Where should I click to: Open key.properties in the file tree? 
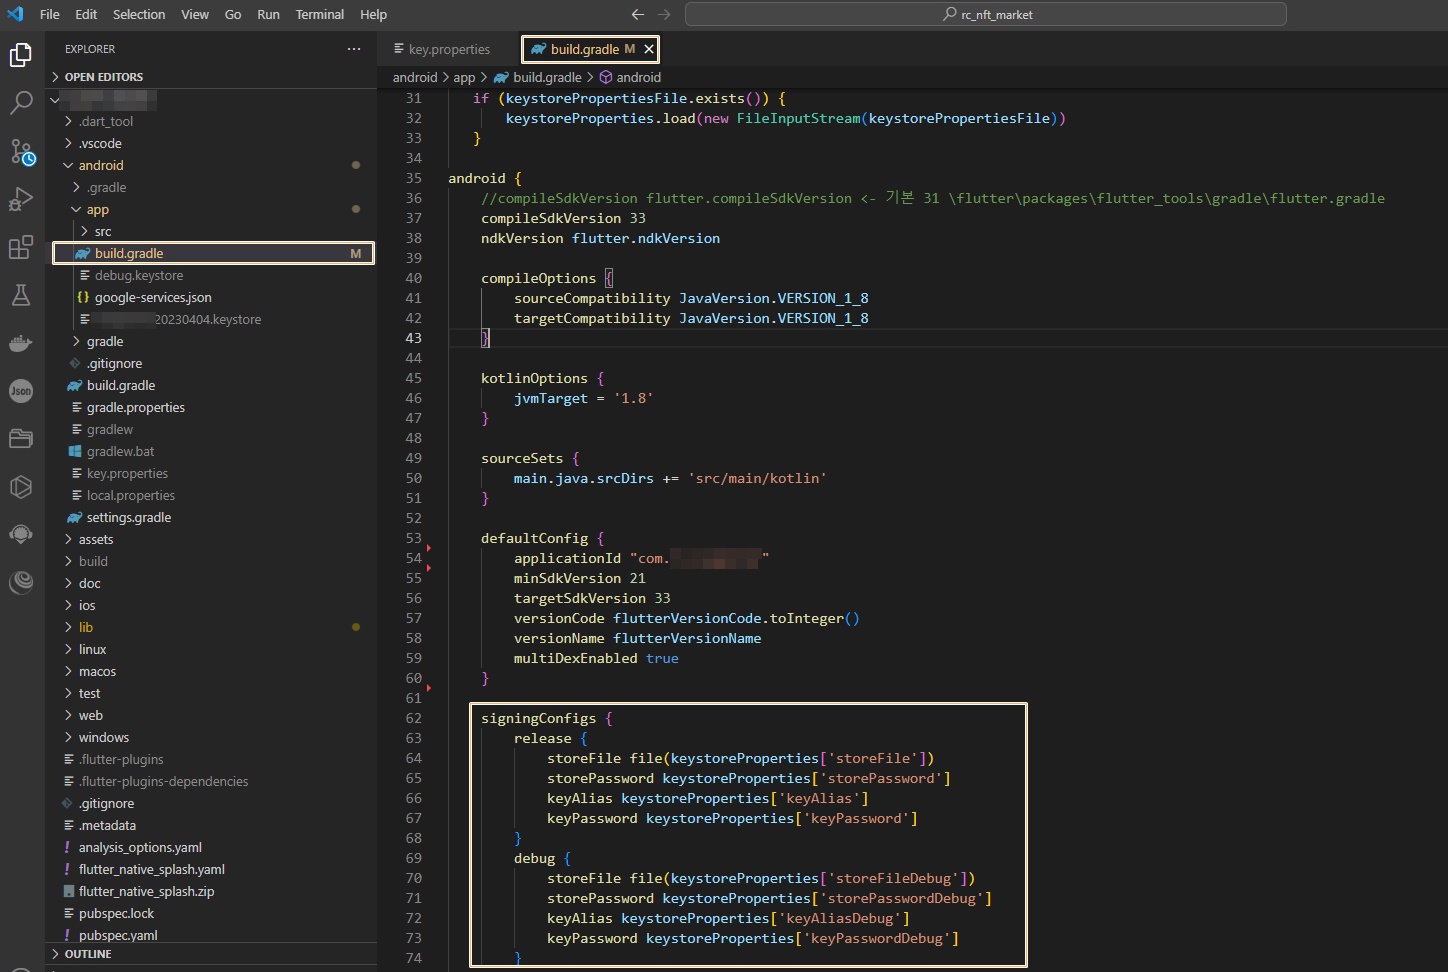[x=127, y=473]
